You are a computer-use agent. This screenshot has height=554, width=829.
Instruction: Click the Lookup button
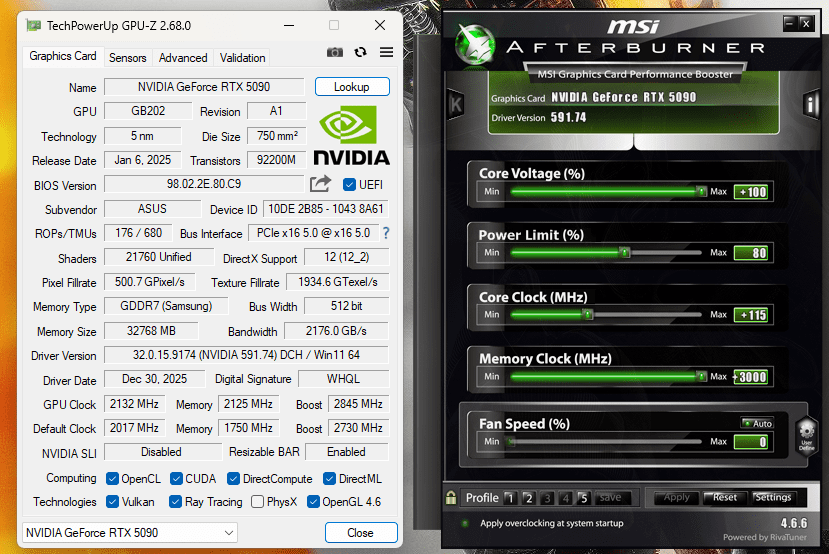[352, 87]
